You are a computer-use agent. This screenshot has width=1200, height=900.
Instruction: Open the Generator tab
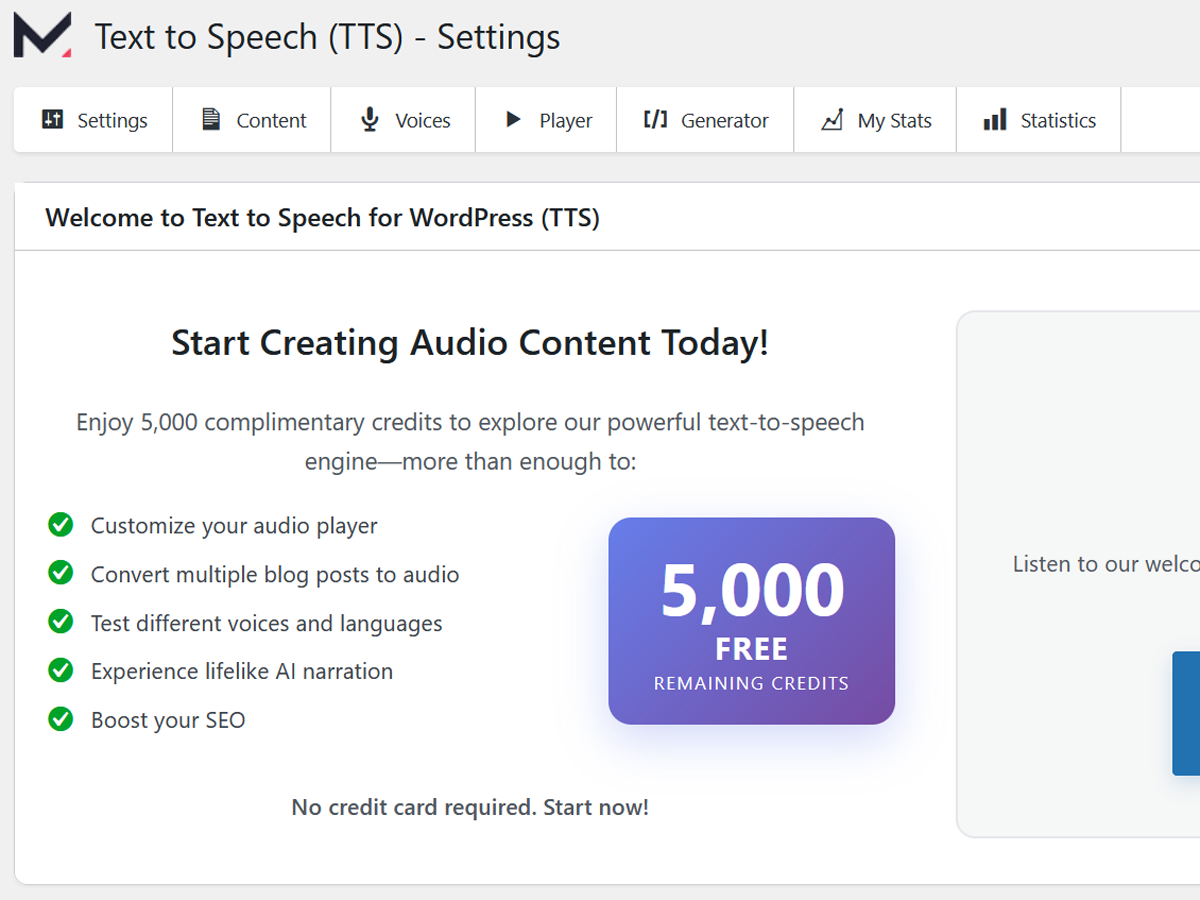pos(706,120)
